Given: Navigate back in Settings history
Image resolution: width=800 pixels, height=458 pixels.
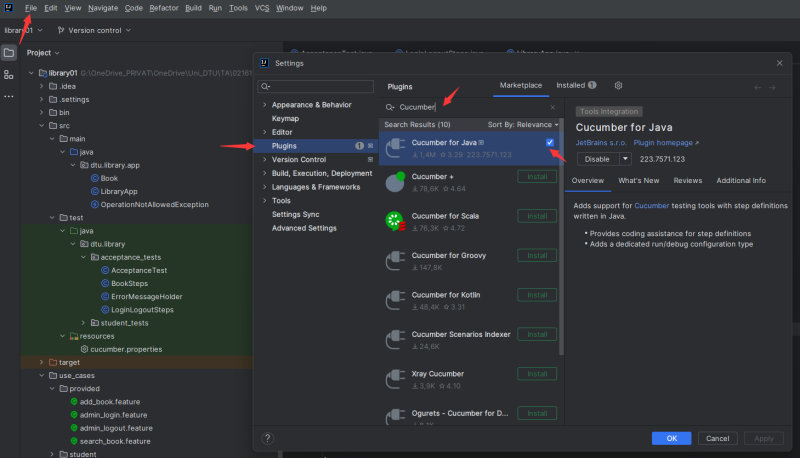Looking at the screenshot, I should [x=758, y=88].
